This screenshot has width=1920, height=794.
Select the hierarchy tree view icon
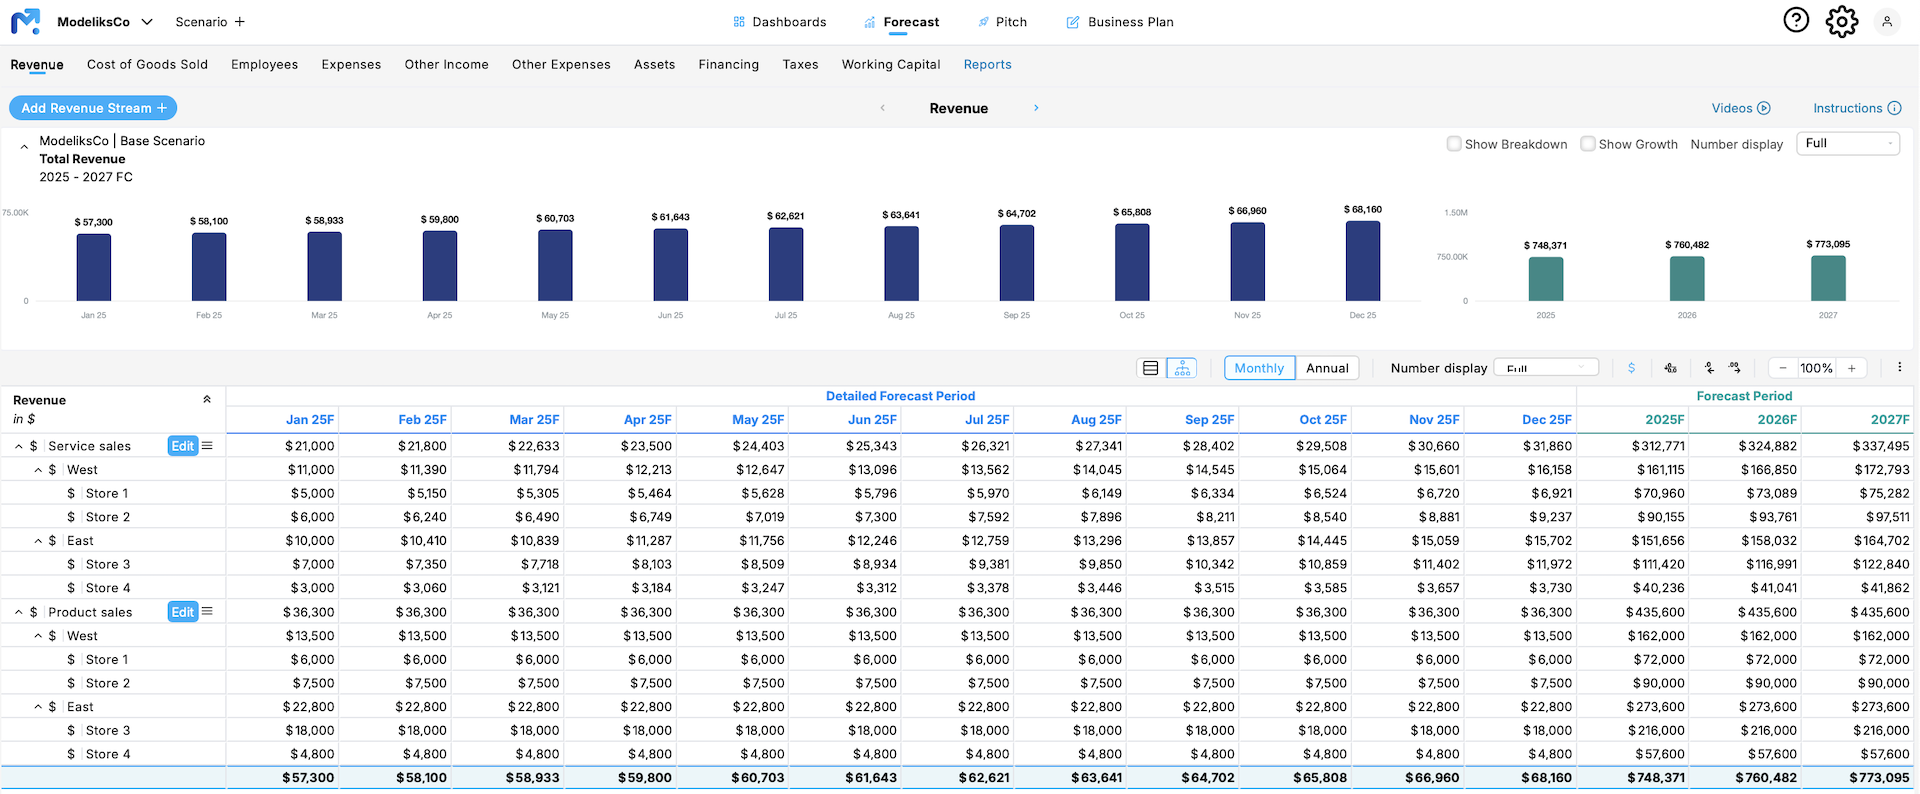tap(1182, 368)
